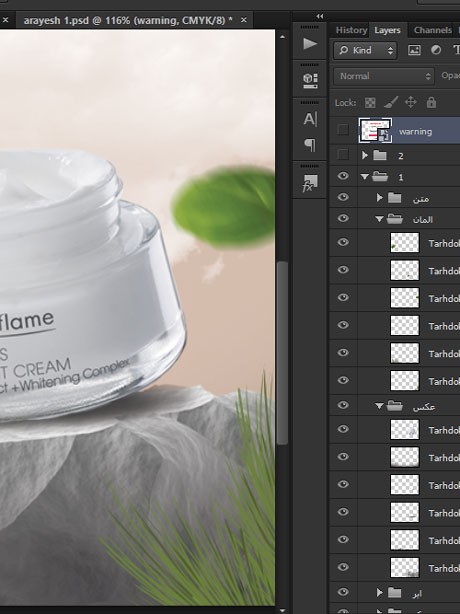460x614 pixels.
Task: Open the Paragraph panel icon
Action: [310, 145]
